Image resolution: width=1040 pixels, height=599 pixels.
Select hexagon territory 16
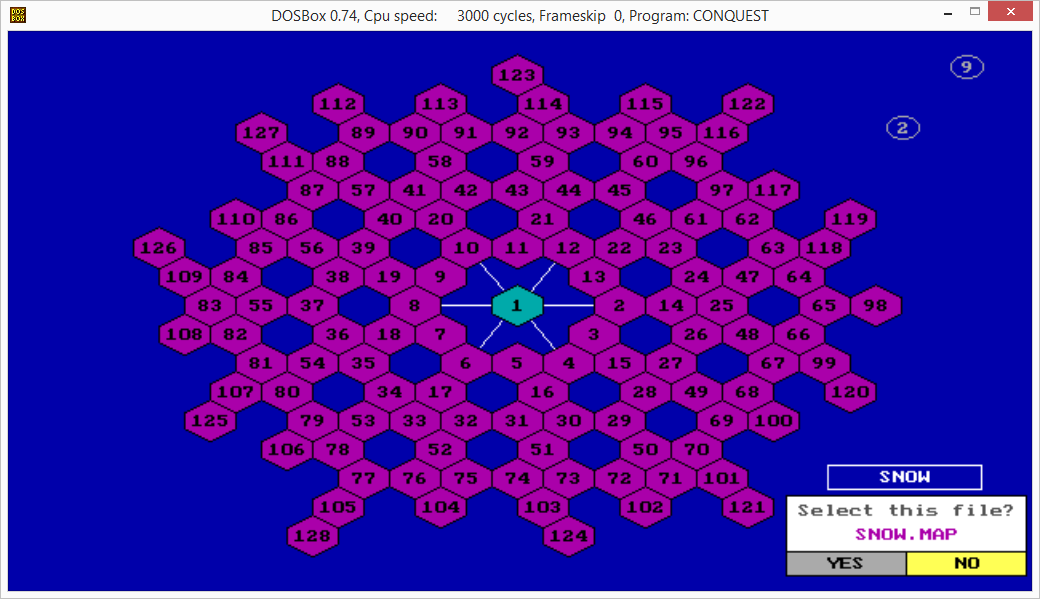pos(543,392)
